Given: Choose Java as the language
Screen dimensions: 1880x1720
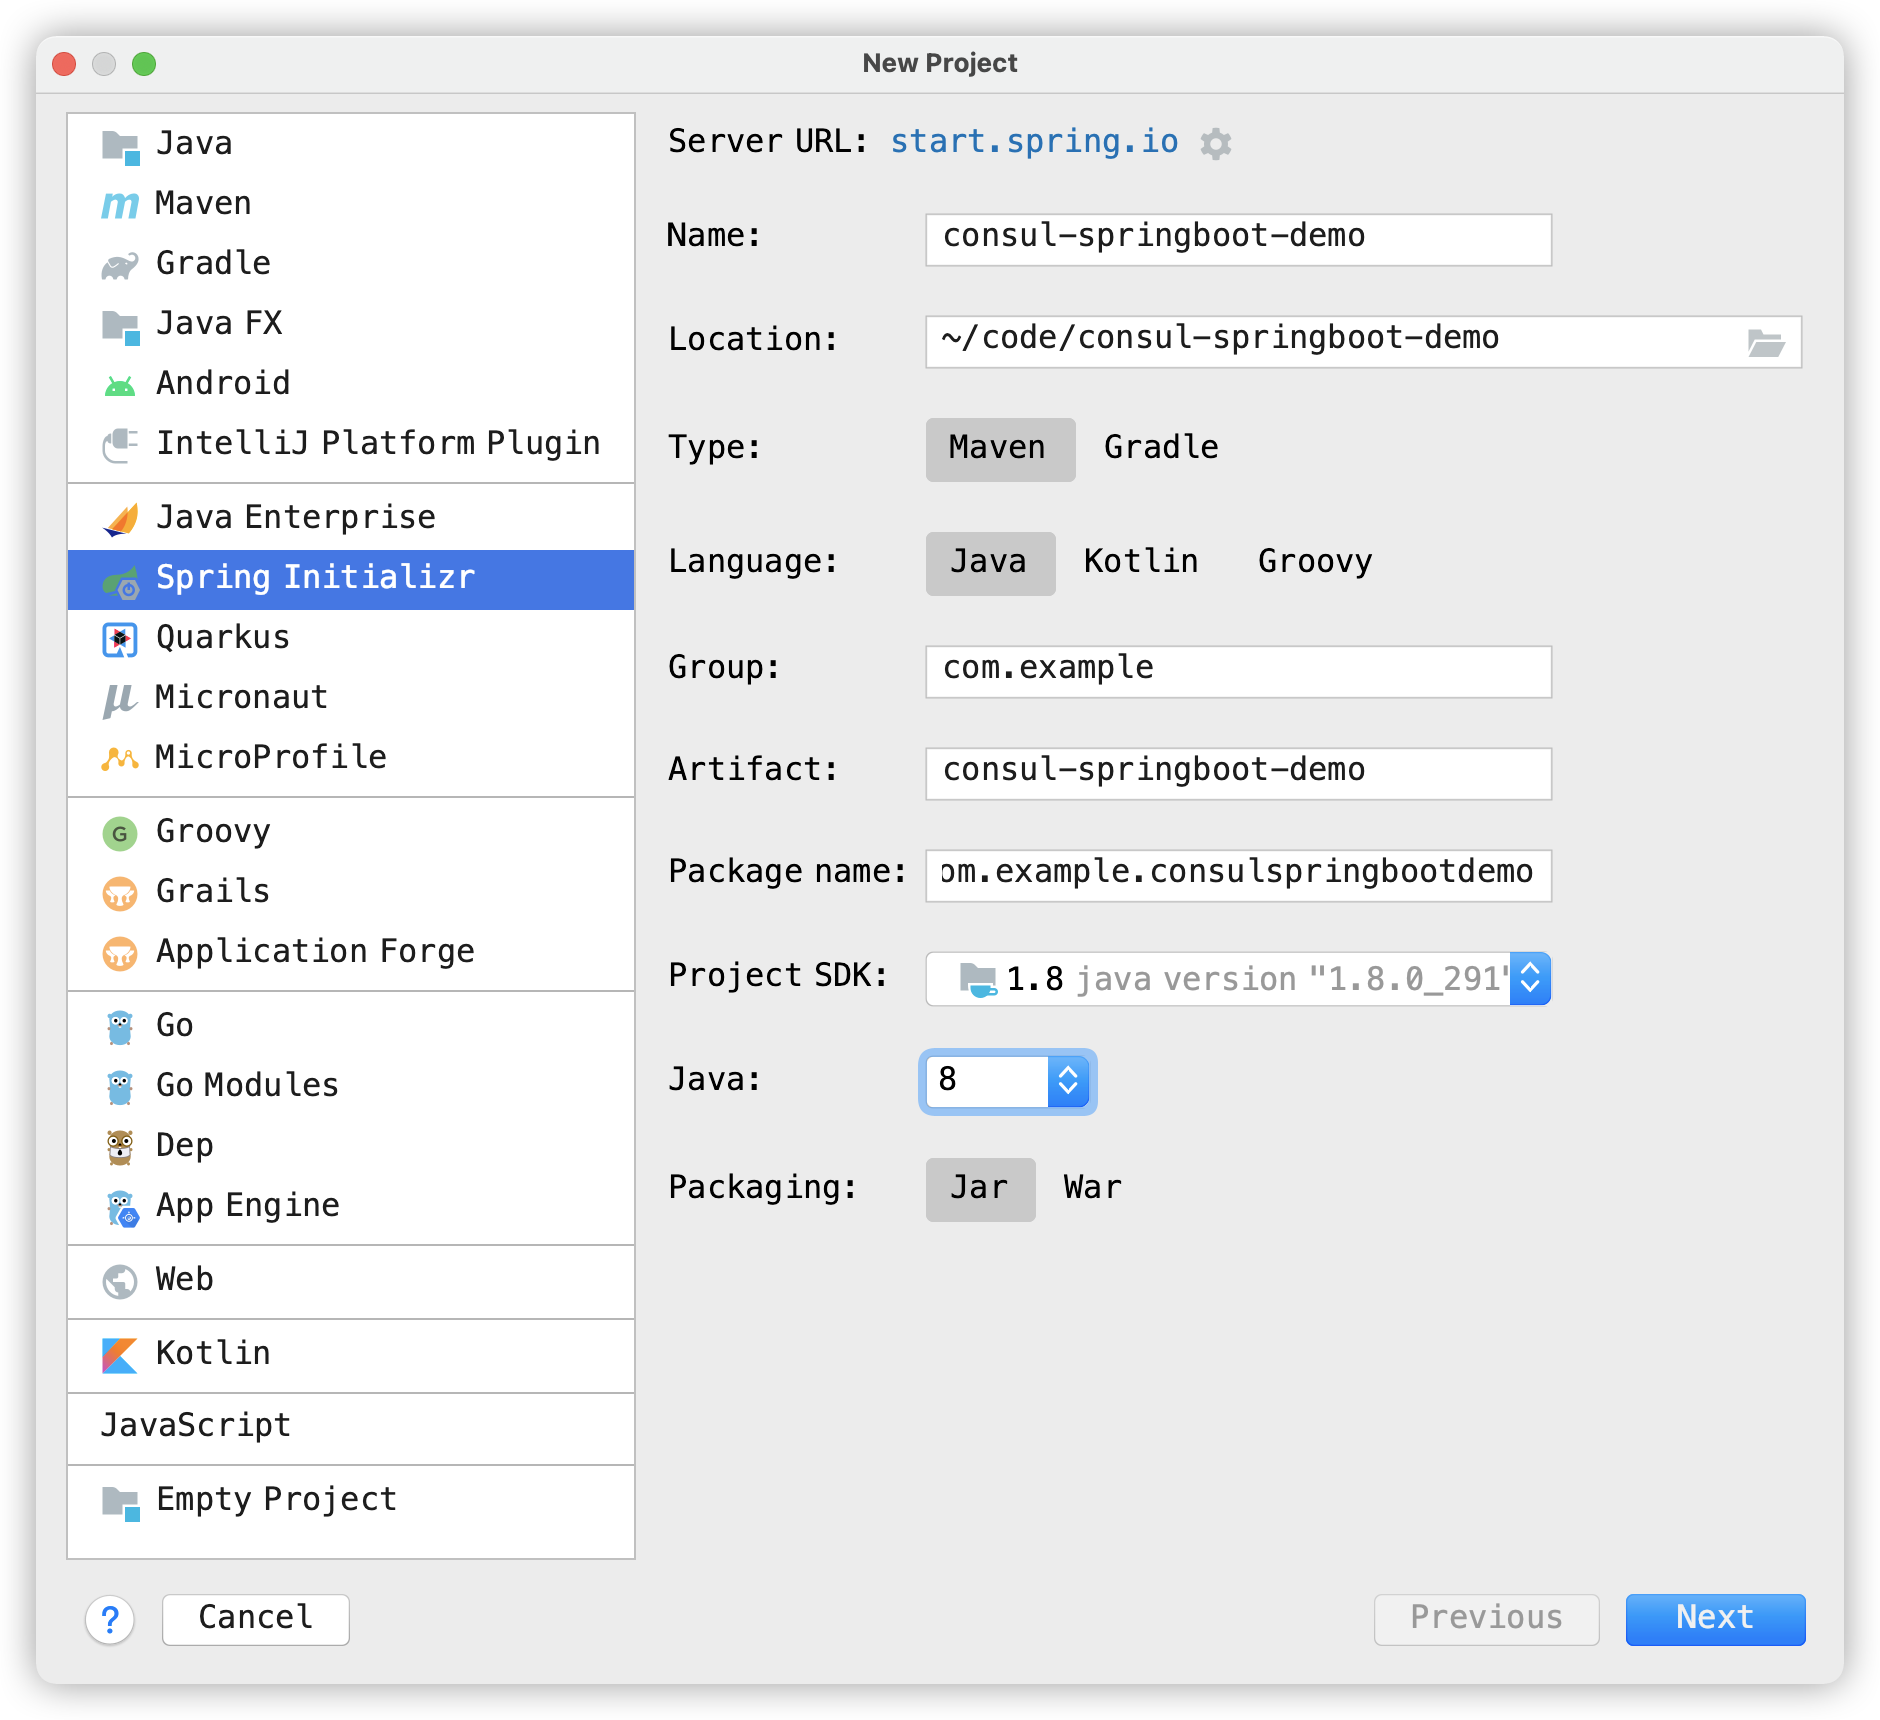Looking at the screenshot, I should point(990,562).
